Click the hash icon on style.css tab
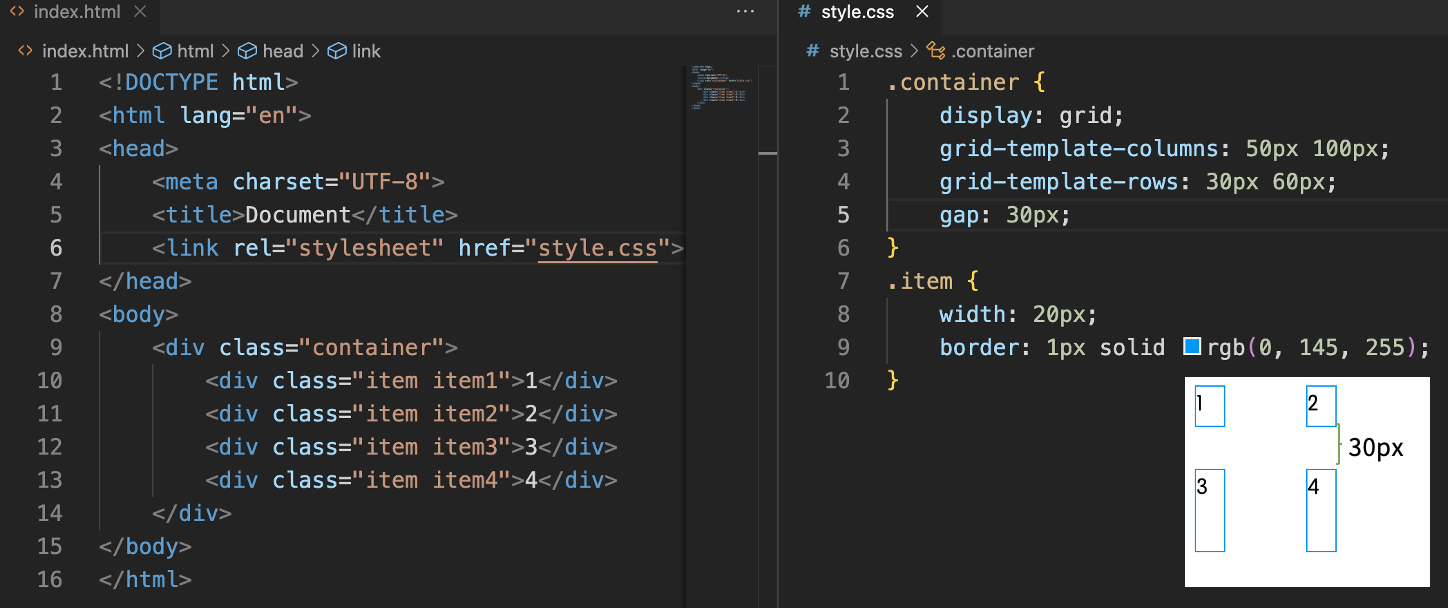This screenshot has width=1448, height=608. pos(803,12)
